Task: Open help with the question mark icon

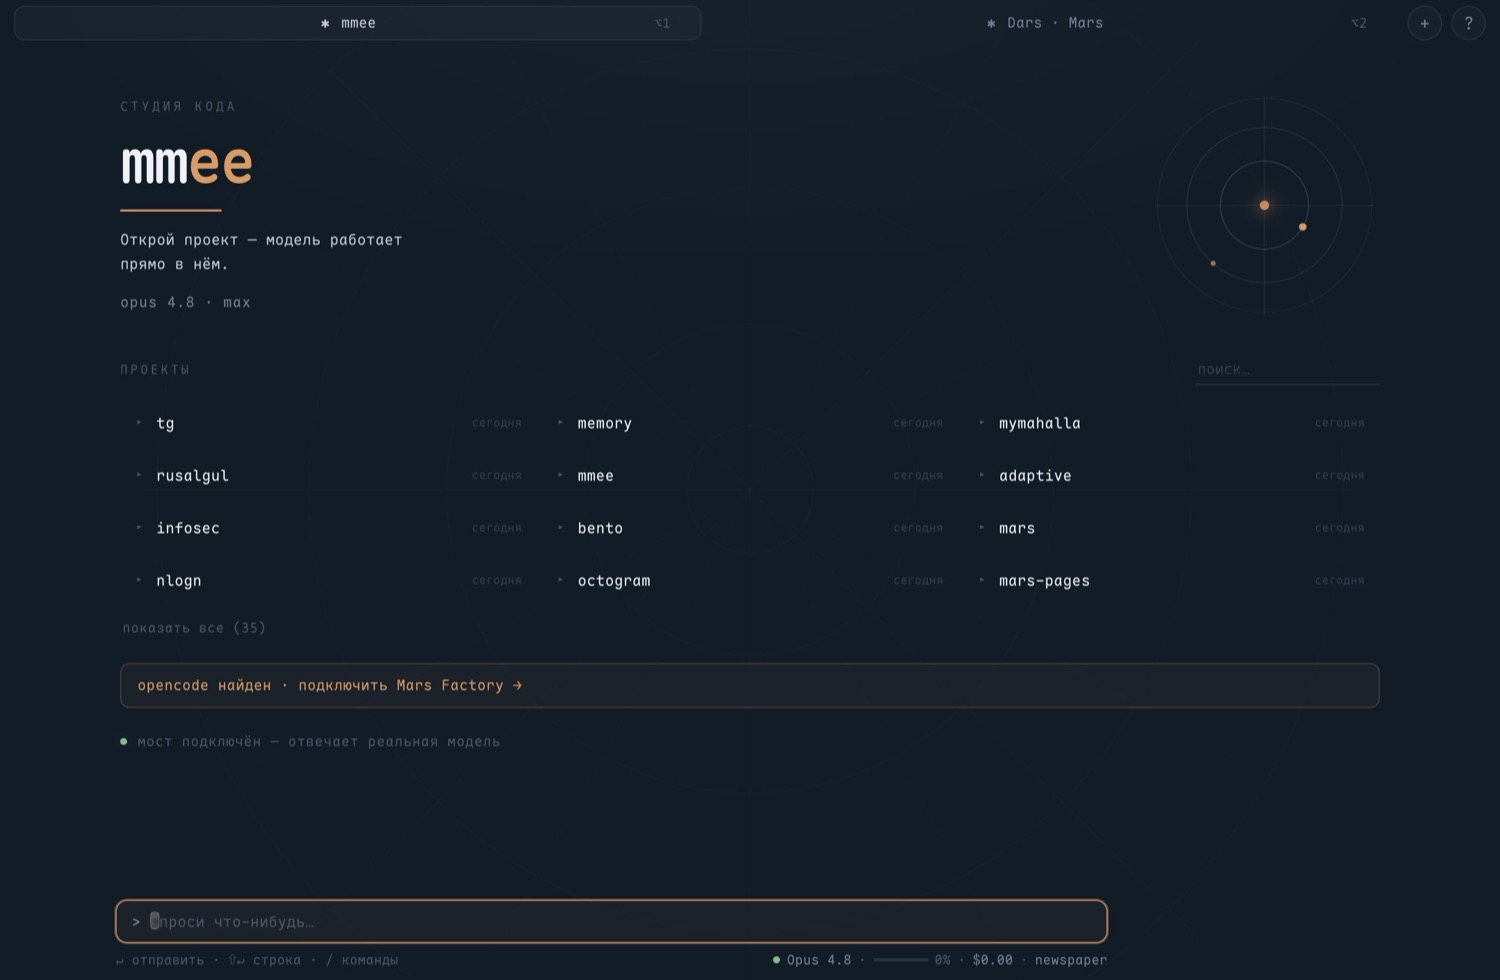Action: click(1468, 23)
